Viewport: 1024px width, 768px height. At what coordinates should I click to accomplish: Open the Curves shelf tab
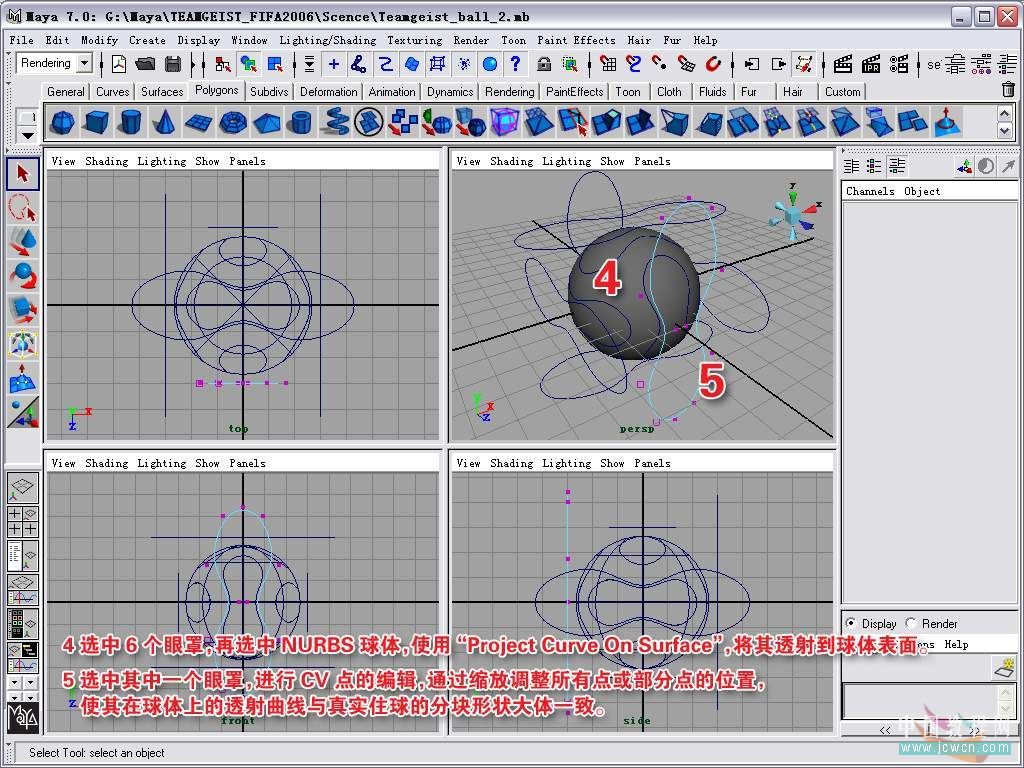(x=113, y=91)
